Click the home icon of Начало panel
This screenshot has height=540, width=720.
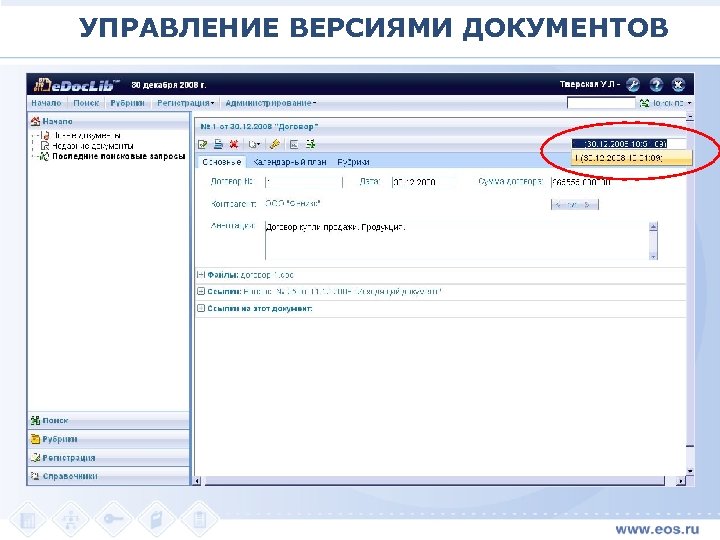tap(35, 121)
